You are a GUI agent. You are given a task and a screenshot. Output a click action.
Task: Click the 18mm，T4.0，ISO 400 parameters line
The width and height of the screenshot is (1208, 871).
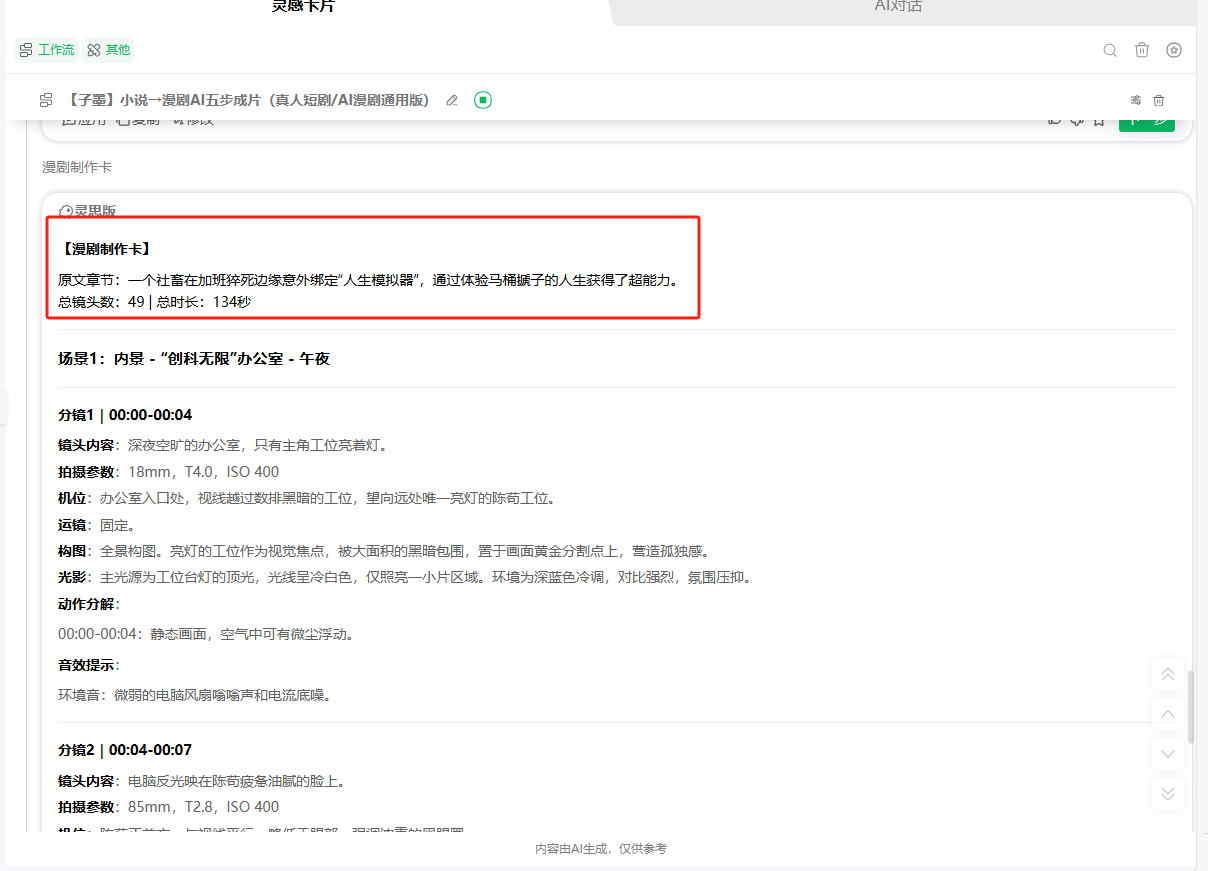coord(169,472)
